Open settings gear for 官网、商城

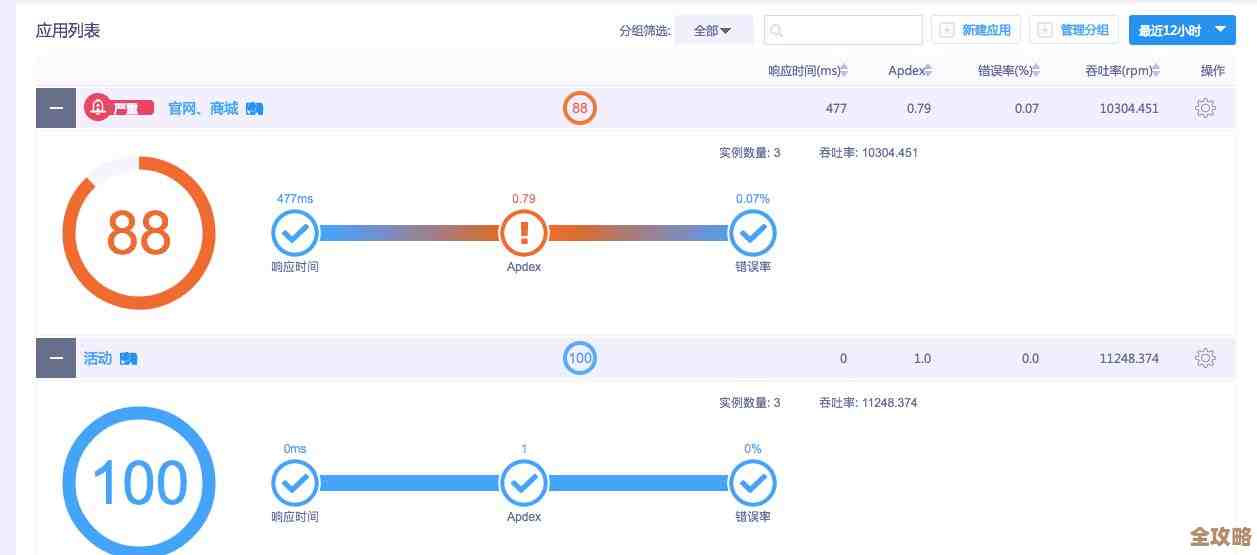[x=1205, y=108]
